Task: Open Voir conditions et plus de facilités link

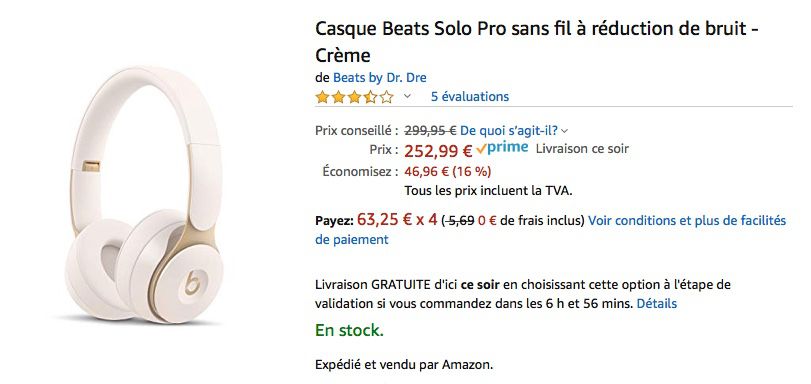Action: coord(687,221)
